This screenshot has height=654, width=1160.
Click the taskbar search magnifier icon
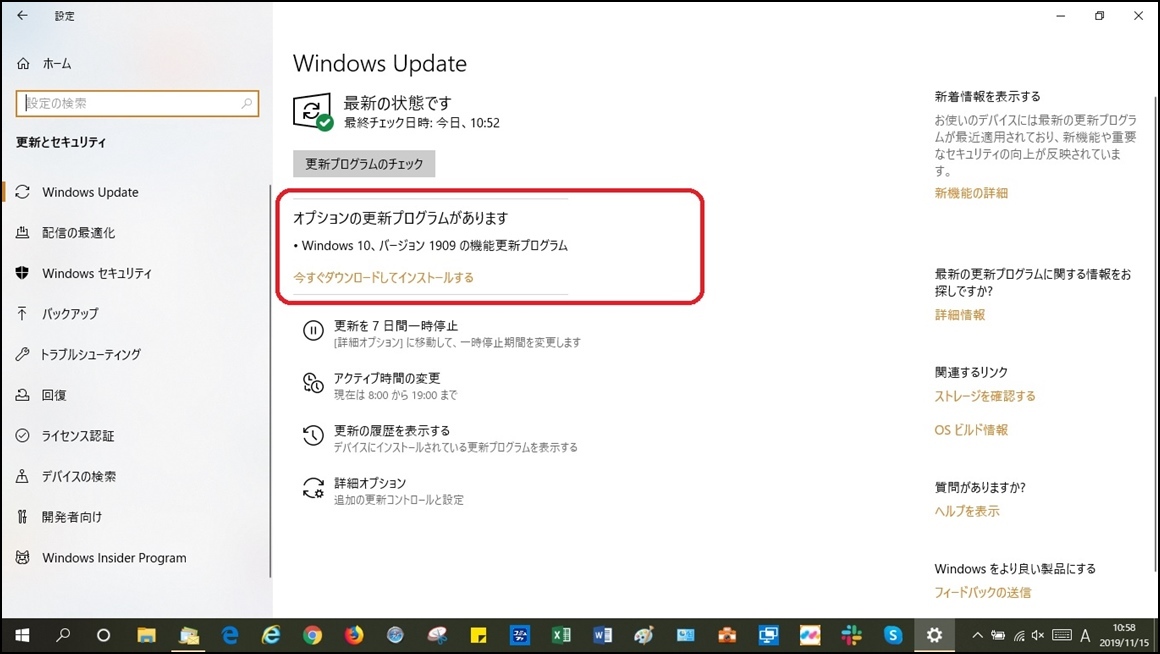pos(63,636)
